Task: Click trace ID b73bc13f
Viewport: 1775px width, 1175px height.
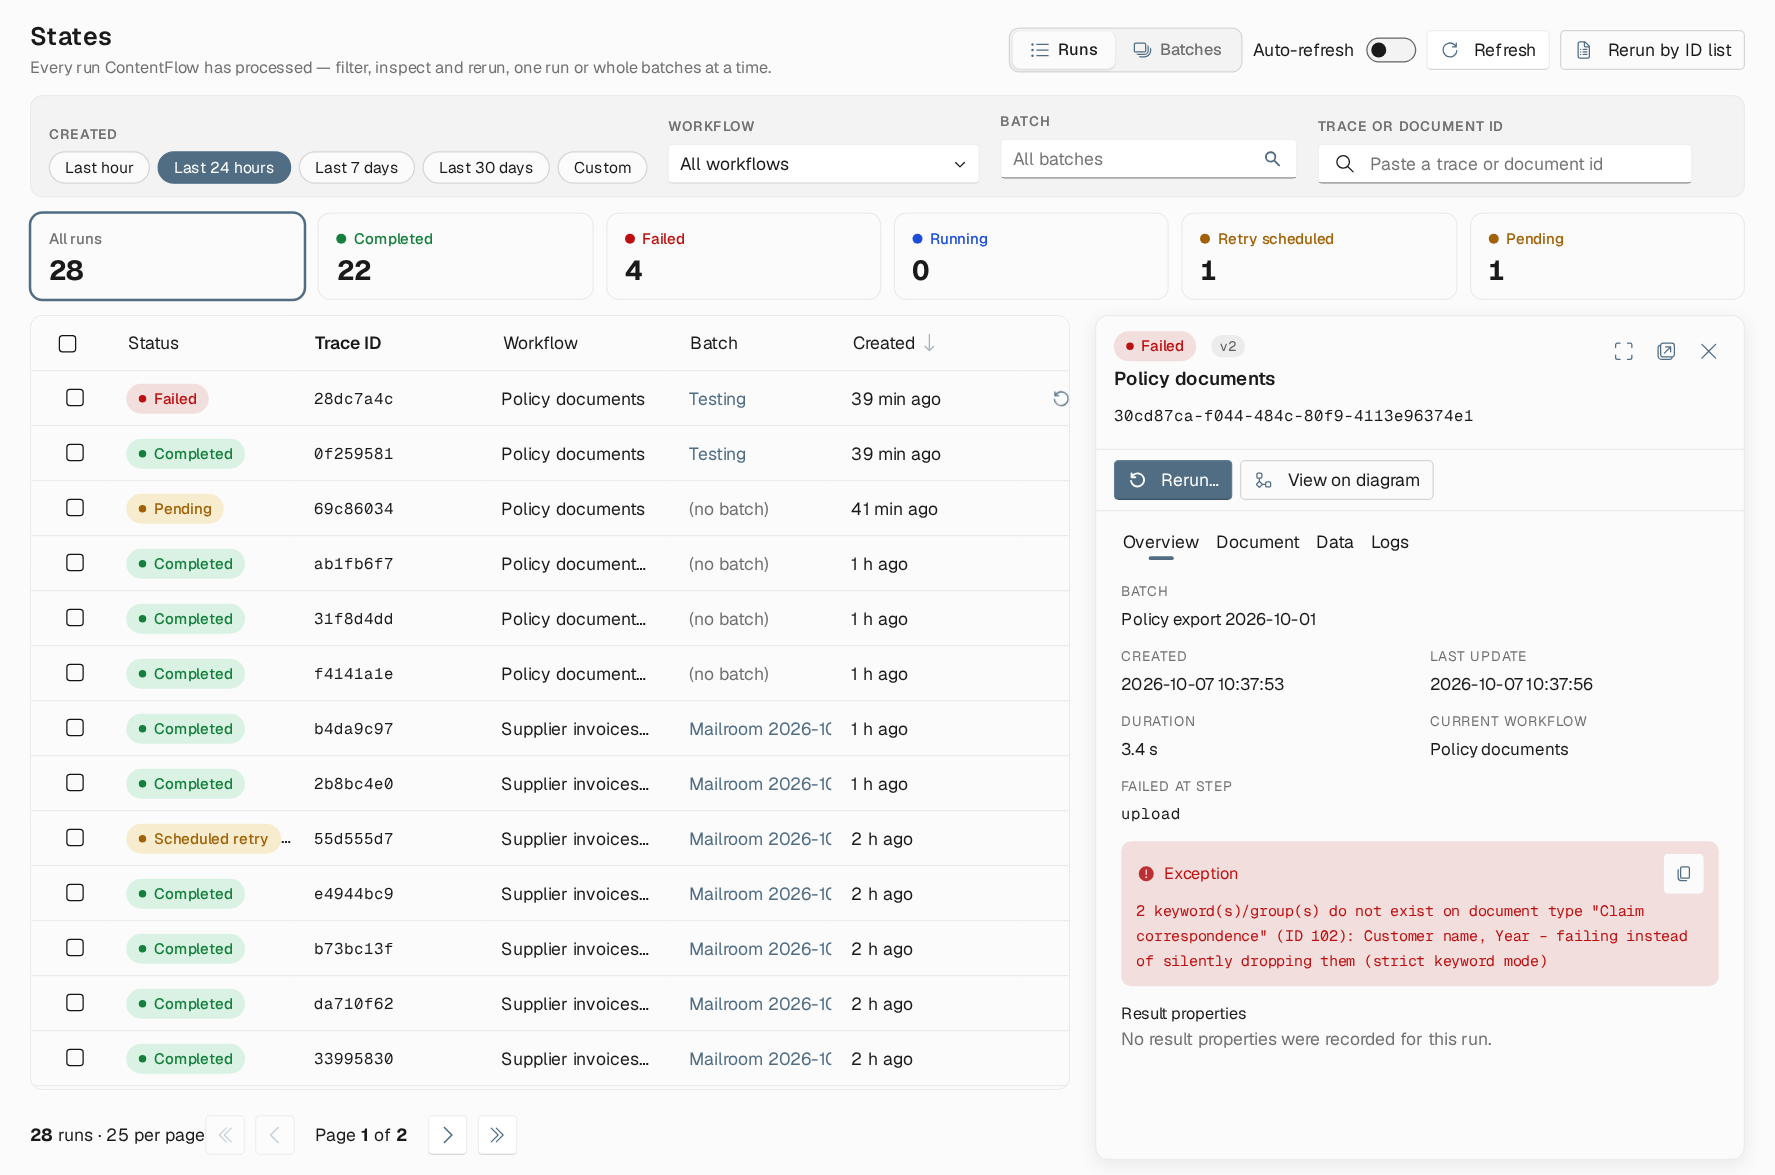Action: 353,949
